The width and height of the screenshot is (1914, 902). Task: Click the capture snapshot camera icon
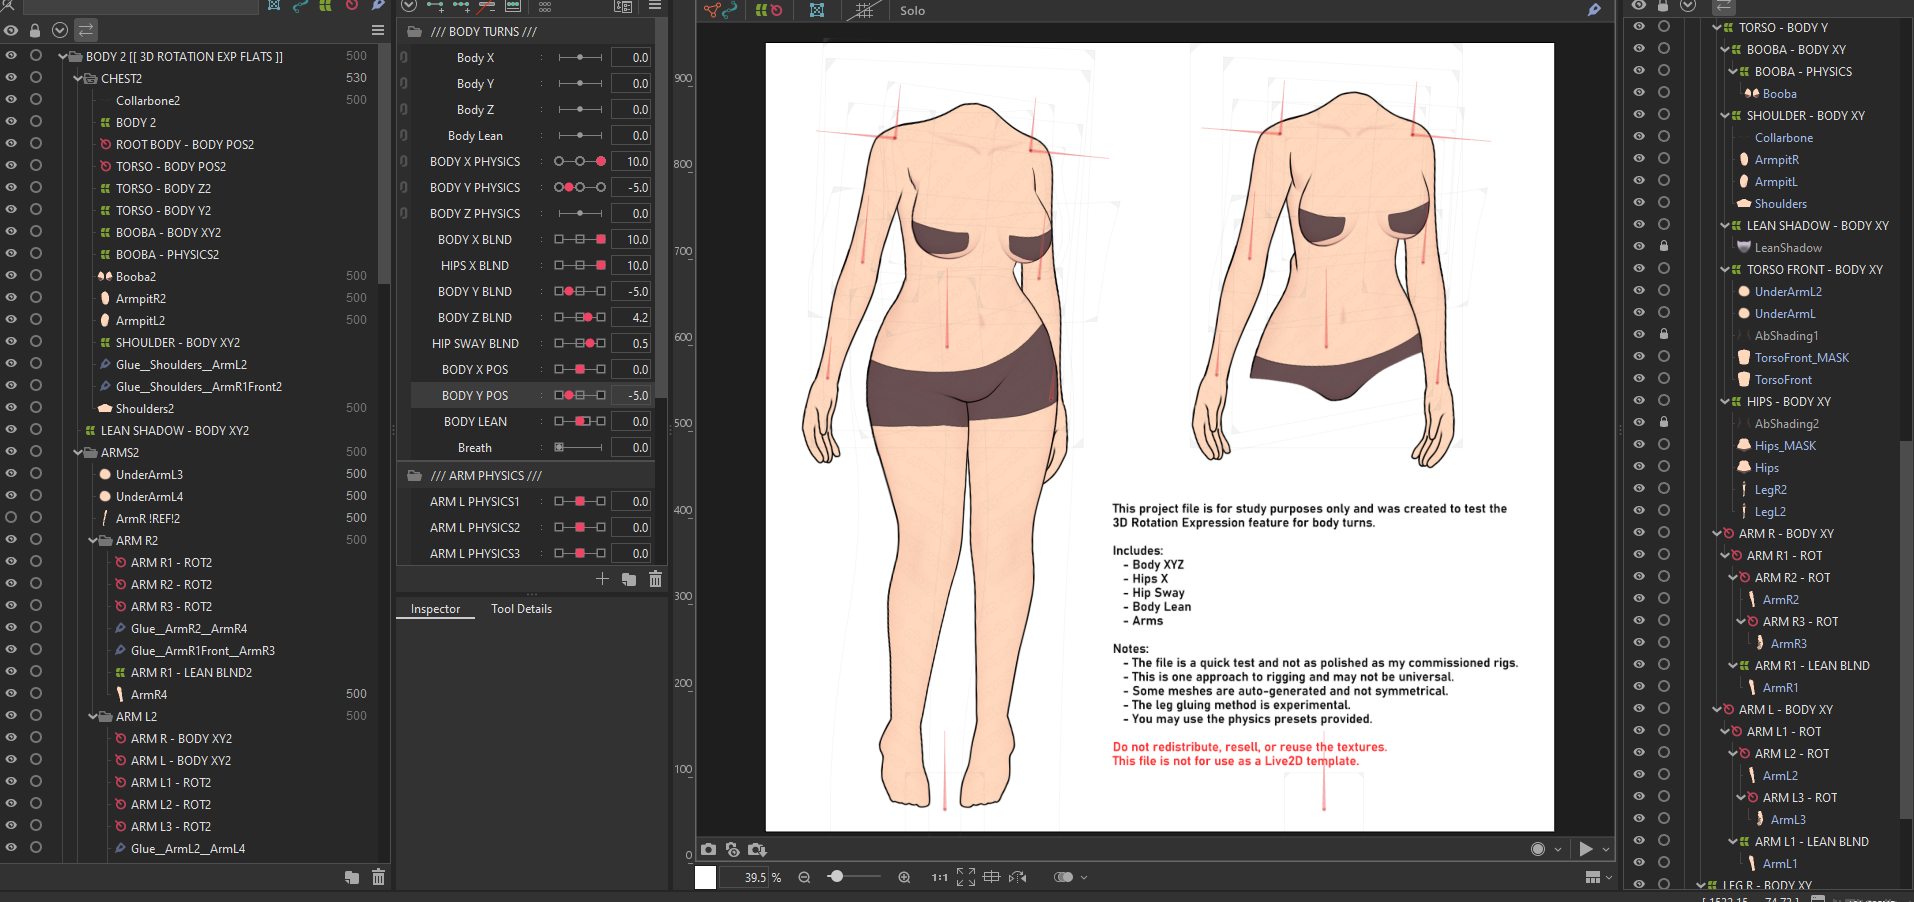pos(708,849)
